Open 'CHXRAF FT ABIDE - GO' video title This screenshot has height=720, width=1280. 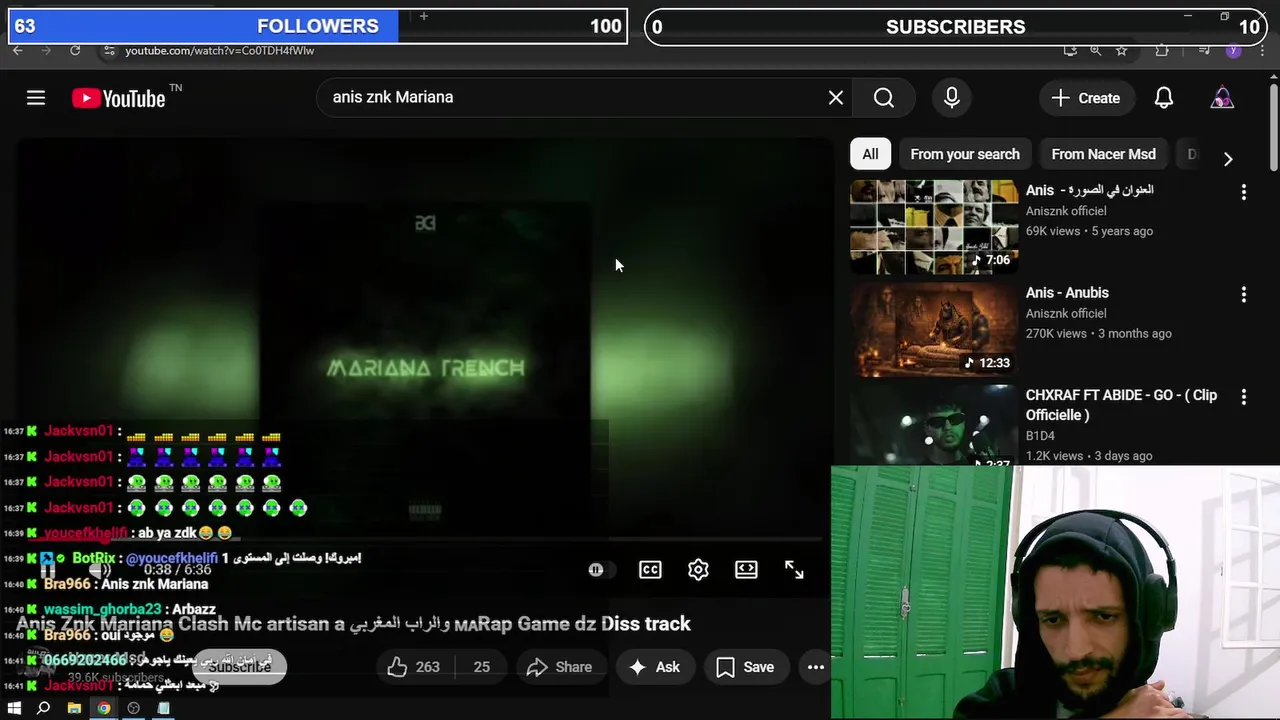[x=1121, y=404]
